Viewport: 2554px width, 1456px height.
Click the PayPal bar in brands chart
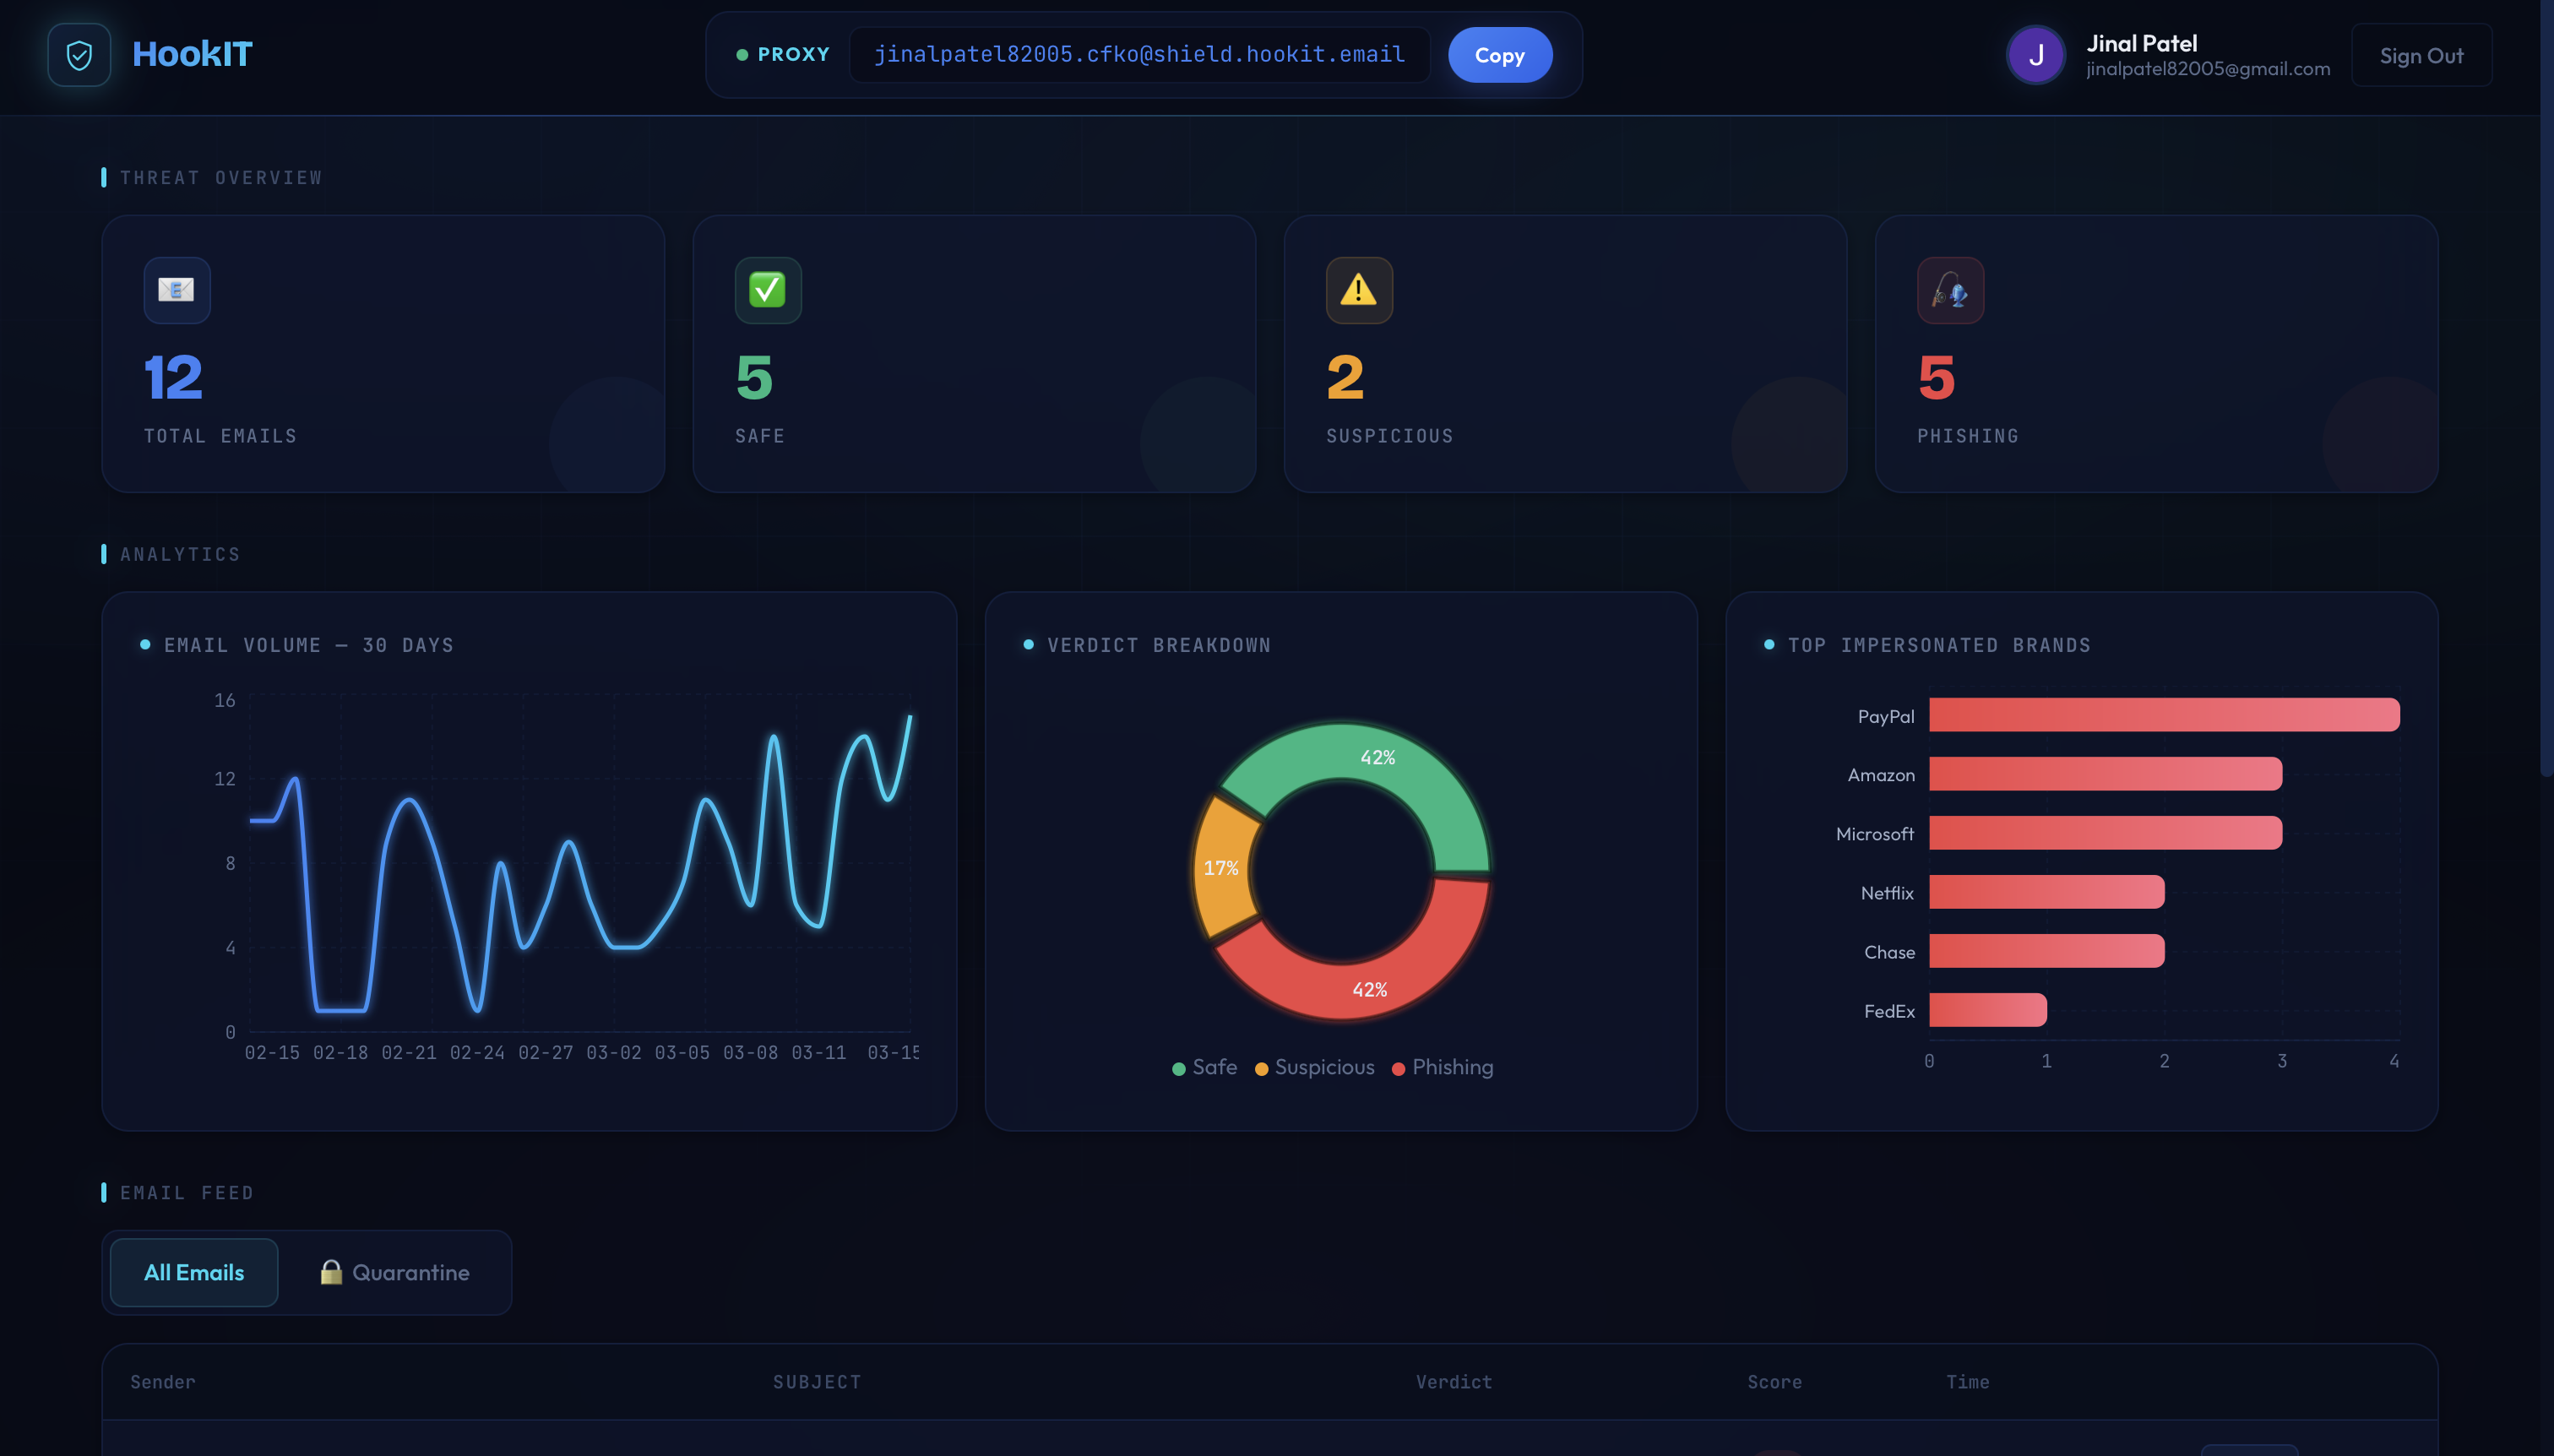tap(2163, 715)
